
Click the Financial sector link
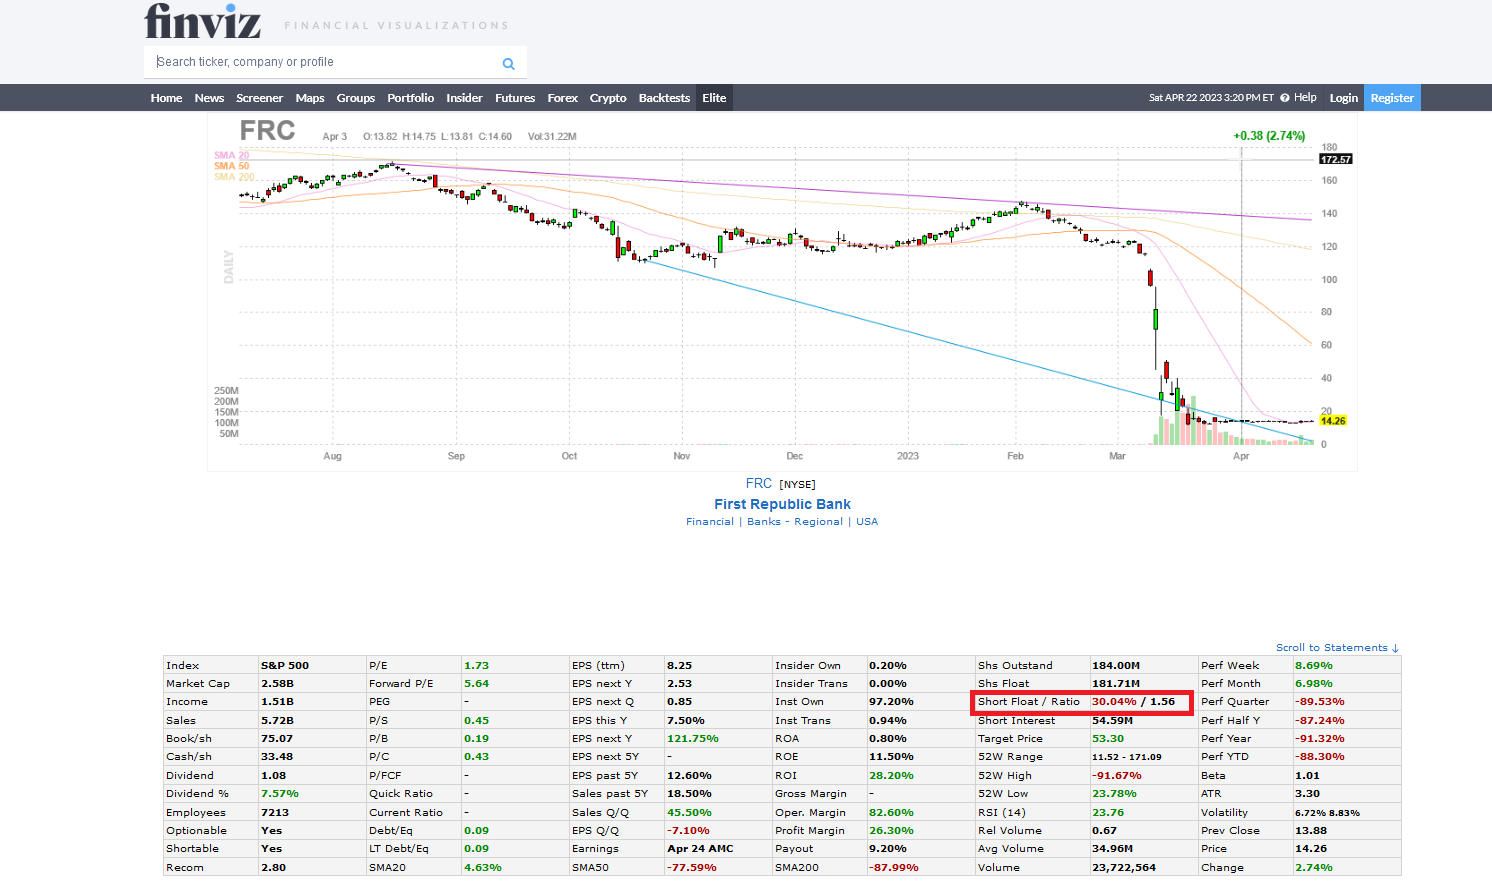[710, 522]
